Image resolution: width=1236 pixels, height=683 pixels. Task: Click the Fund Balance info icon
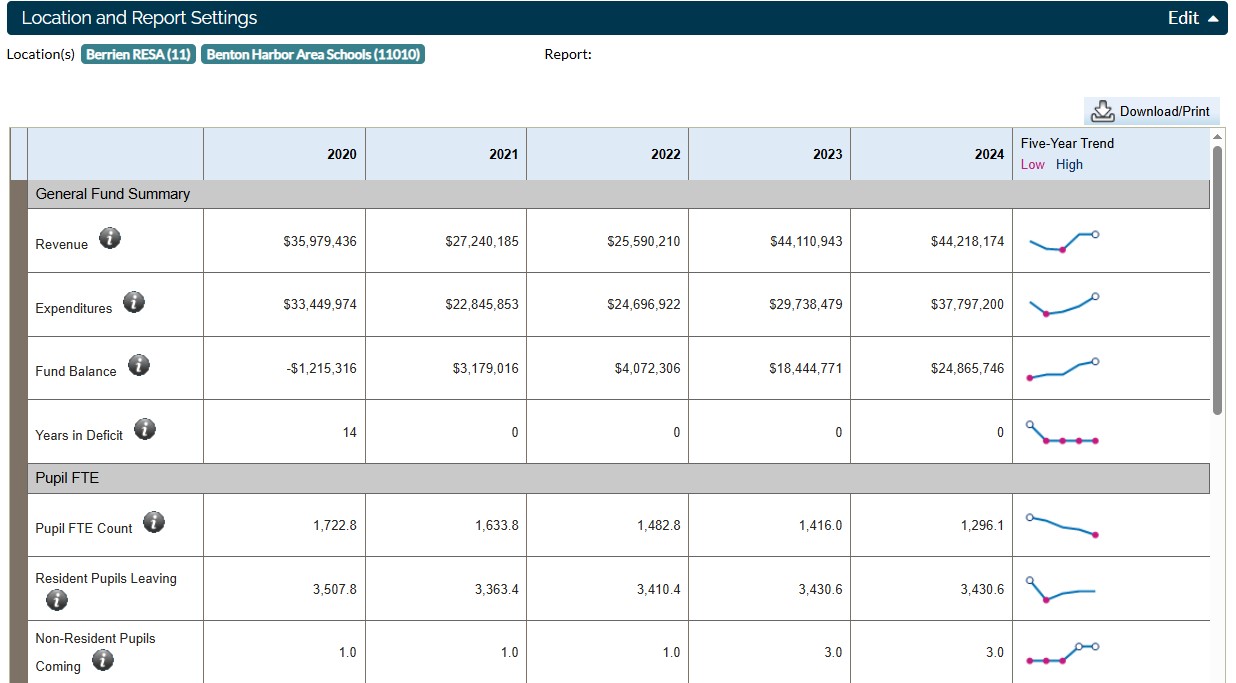click(x=139, y=365)
